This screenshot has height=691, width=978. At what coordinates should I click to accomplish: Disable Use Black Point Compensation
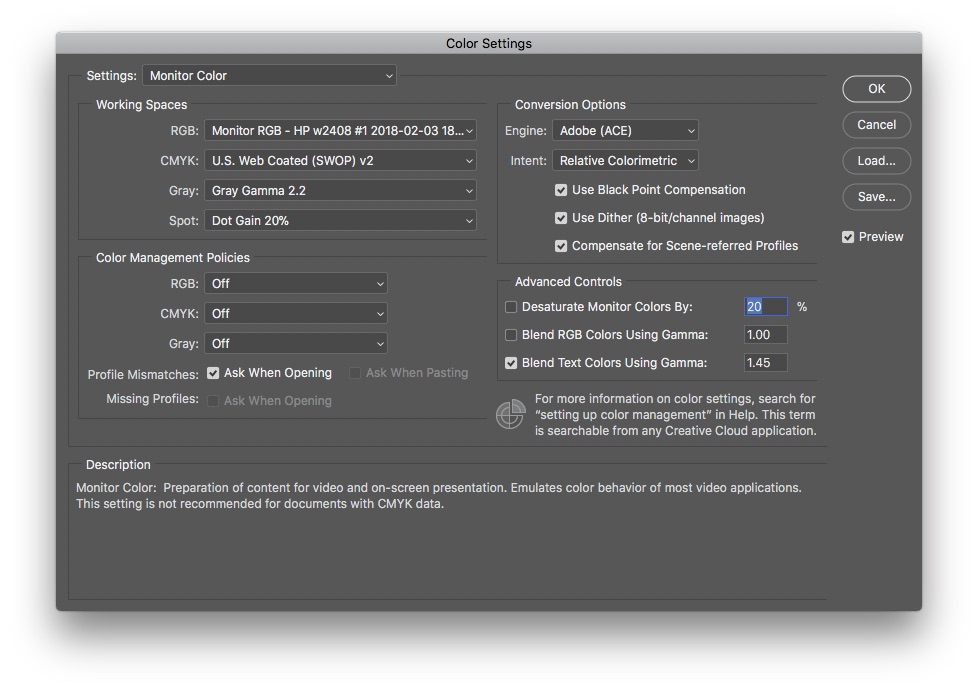(x=561, y=190)
